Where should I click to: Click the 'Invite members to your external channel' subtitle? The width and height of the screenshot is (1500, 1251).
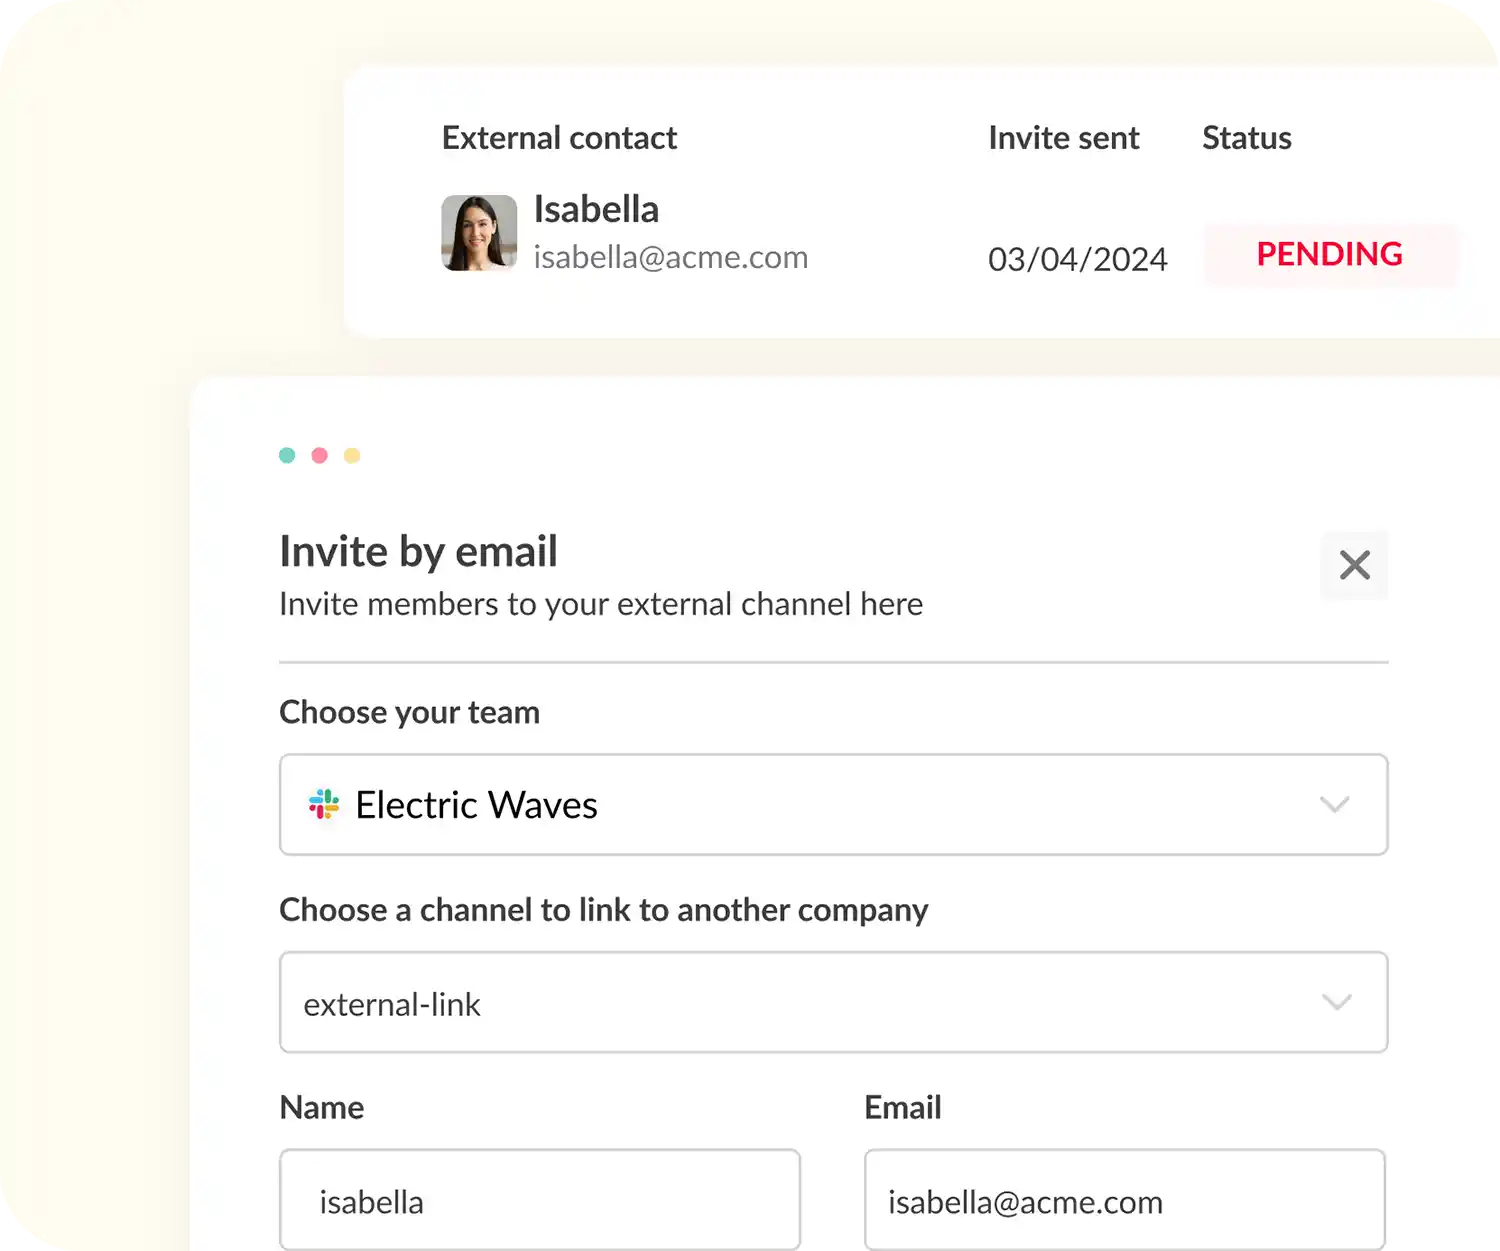click(601, 604)
